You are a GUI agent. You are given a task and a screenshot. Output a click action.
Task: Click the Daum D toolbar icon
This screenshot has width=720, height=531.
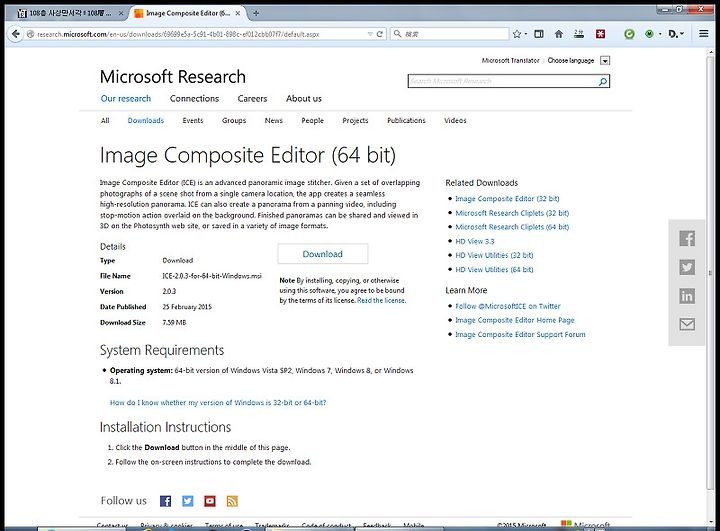pyautogui.click(x=674, y=34)
